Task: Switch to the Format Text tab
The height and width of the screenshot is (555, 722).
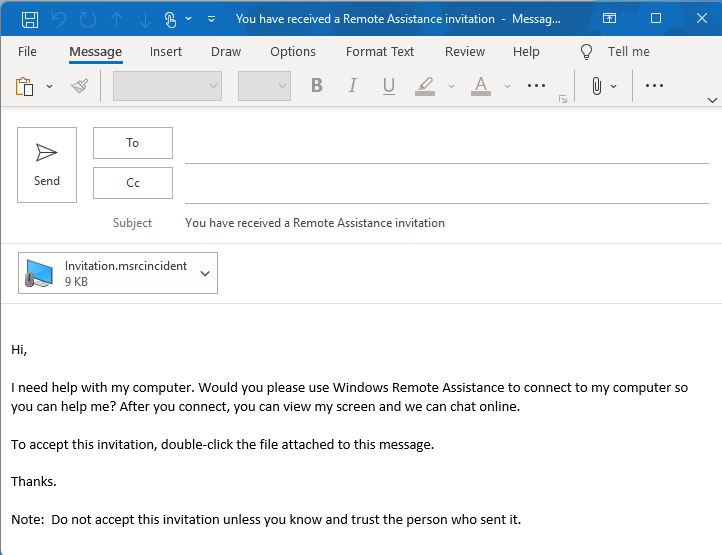Action: (x=380, y=52)
